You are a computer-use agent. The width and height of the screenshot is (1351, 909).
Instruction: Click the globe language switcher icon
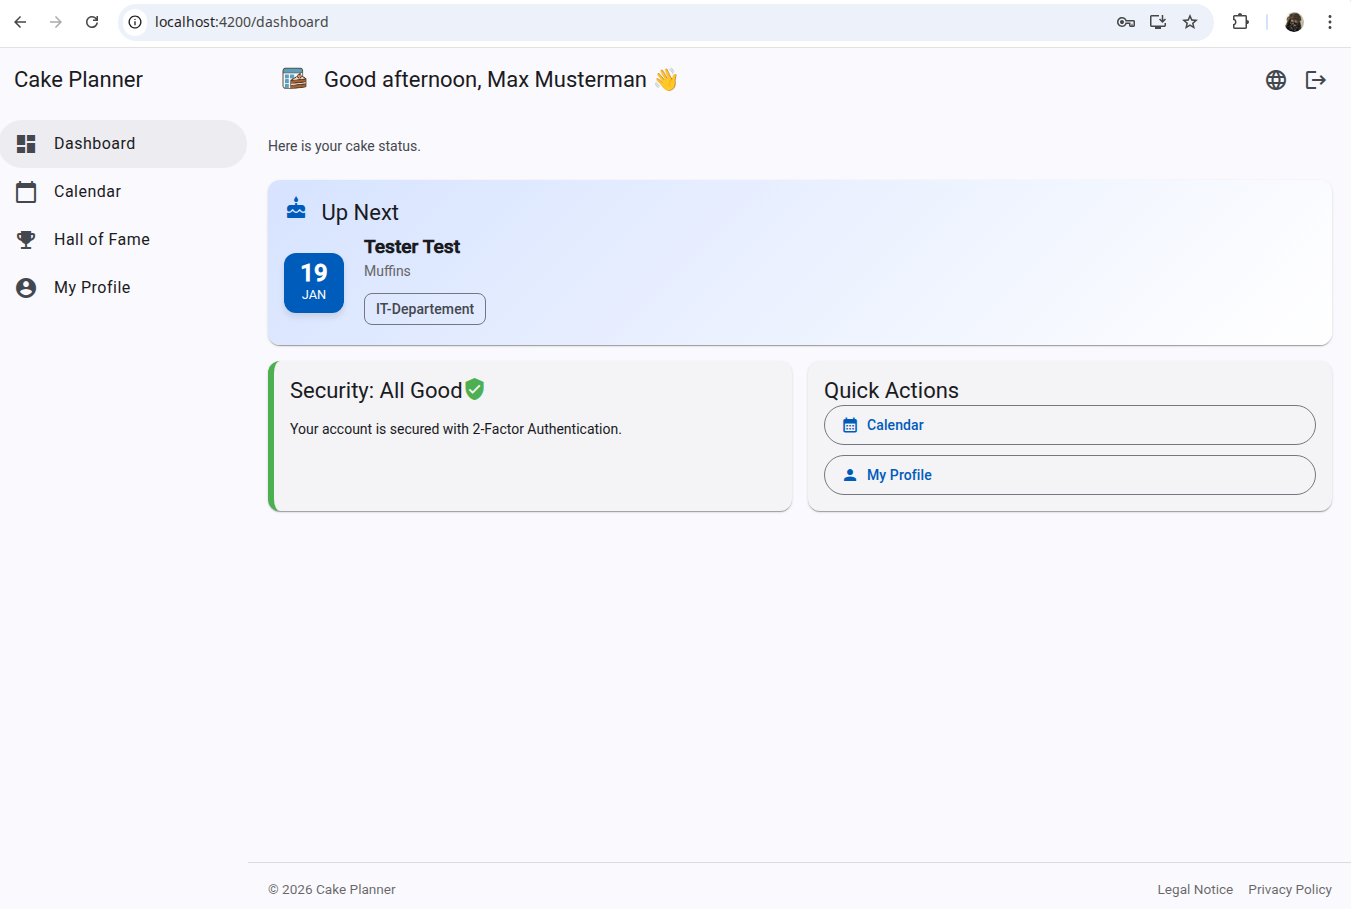click(1275, 80)
